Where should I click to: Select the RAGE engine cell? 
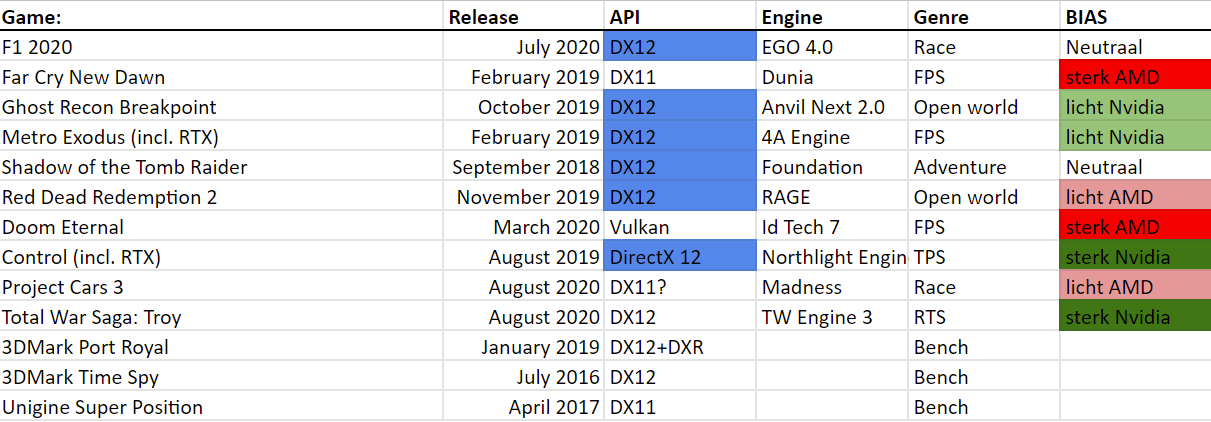tap(832, 196)
